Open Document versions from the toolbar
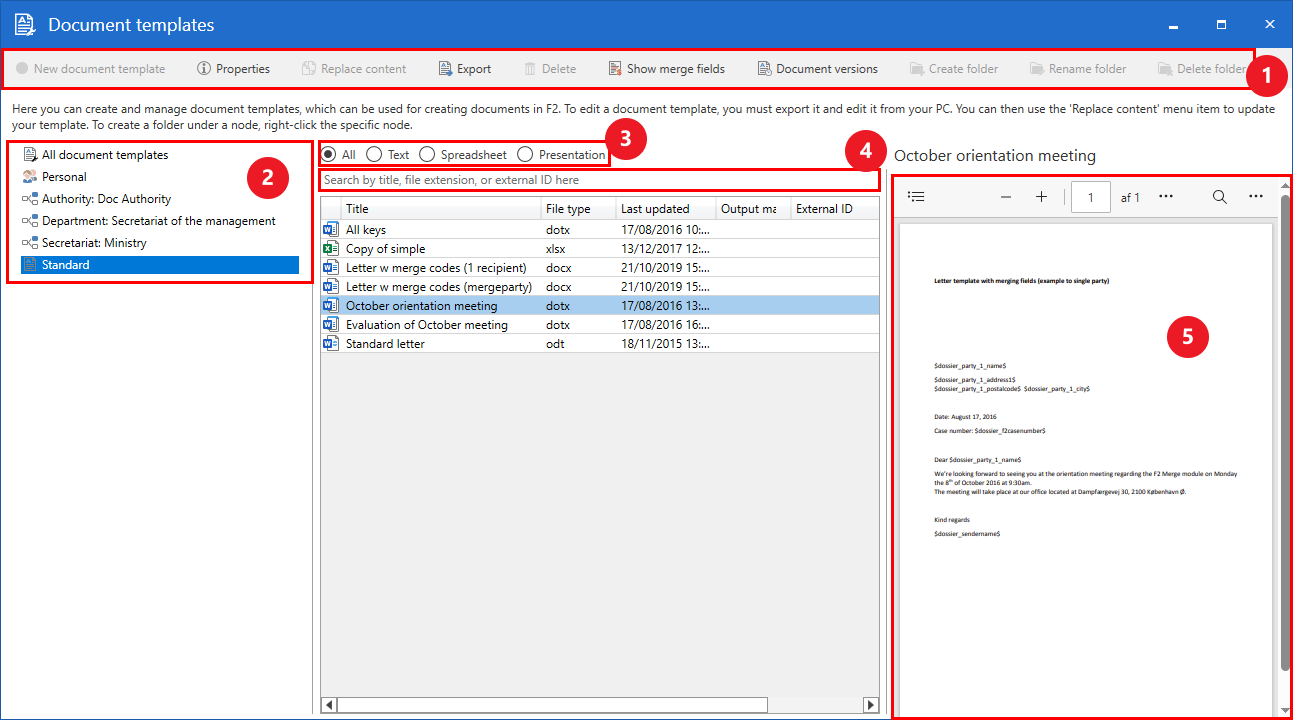1293x720 pixels. point(817,69)
